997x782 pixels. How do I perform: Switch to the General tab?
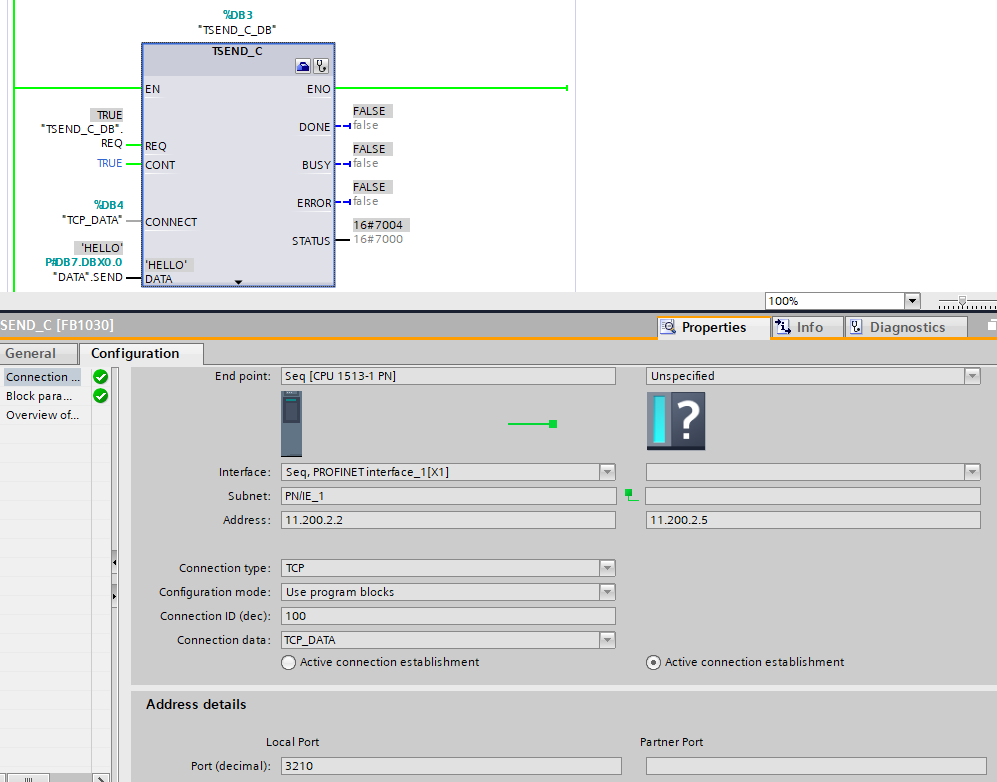pyautogui.click(x=30, y=353)
